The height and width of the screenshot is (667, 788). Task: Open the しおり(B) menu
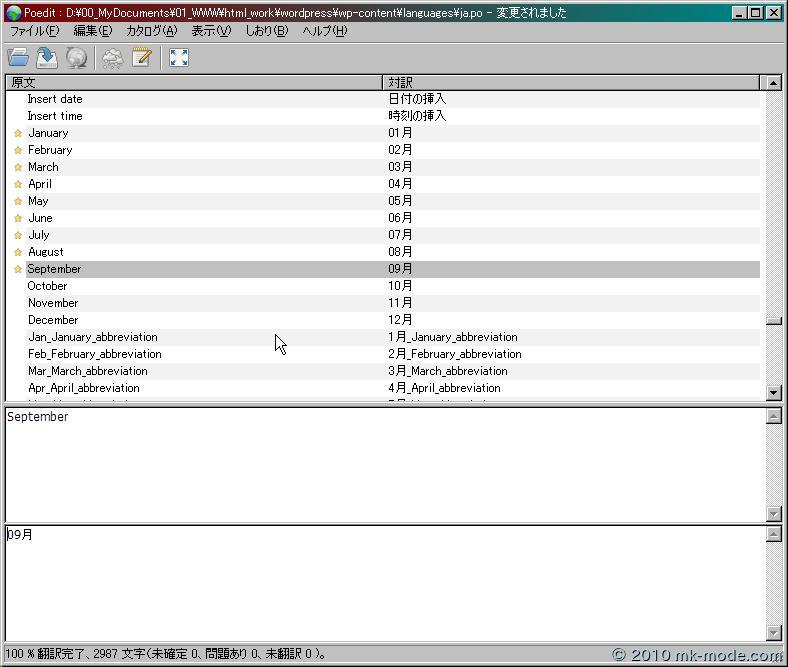[x=266, y=31]
